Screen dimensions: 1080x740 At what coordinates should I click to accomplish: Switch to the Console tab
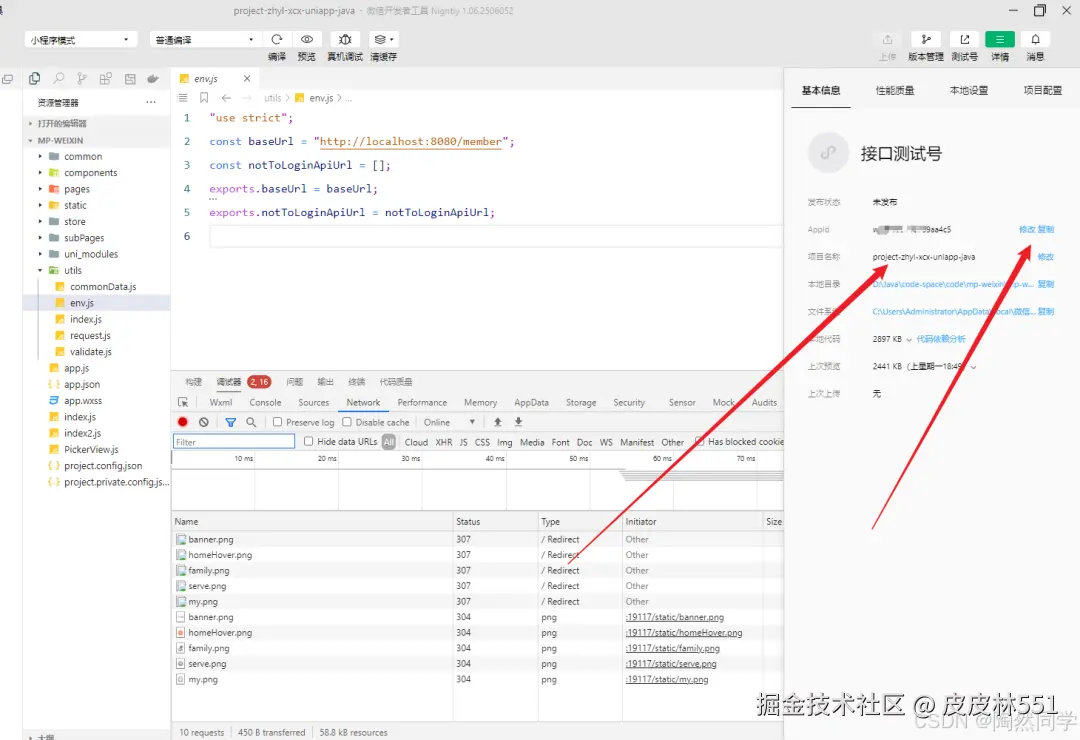tap(265, 402)
